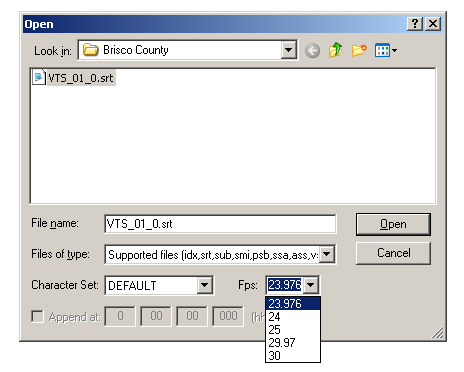Viewport: 464px width, 372px height.
Task: Expand the Files of type dropdown
Action: pos(327,255)
